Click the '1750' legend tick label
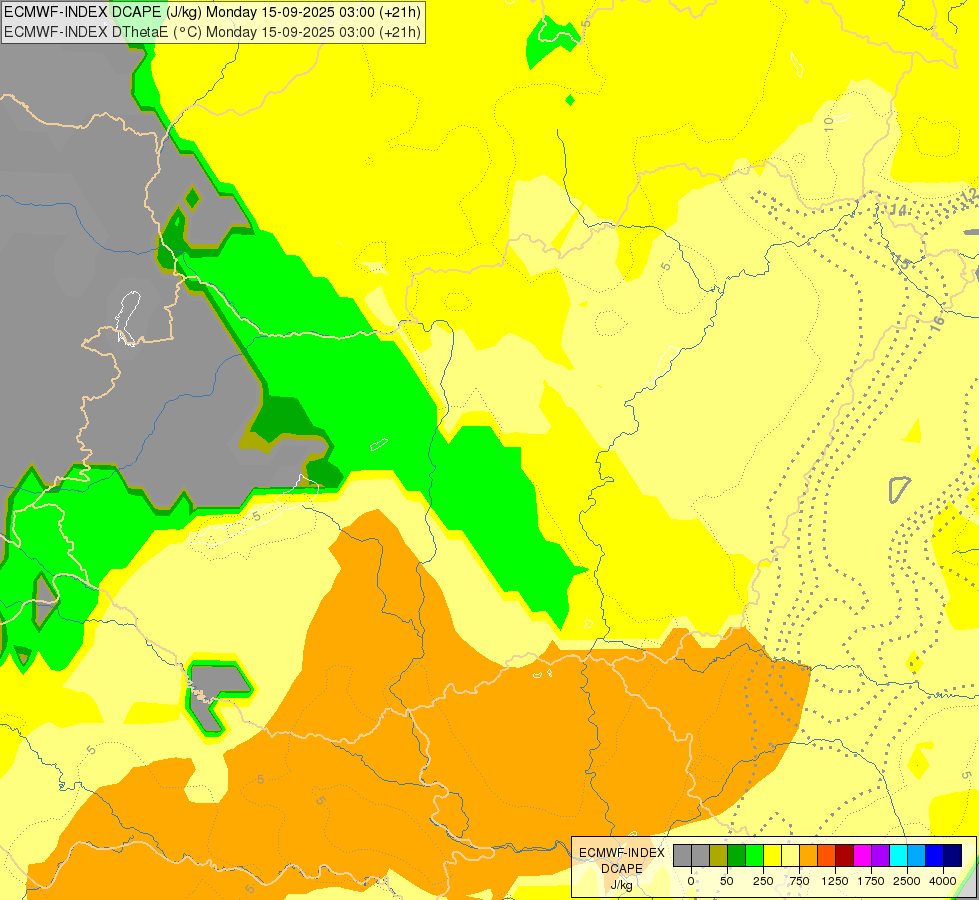This screenshot has height=900, width=979. click(x=871, y=881)
